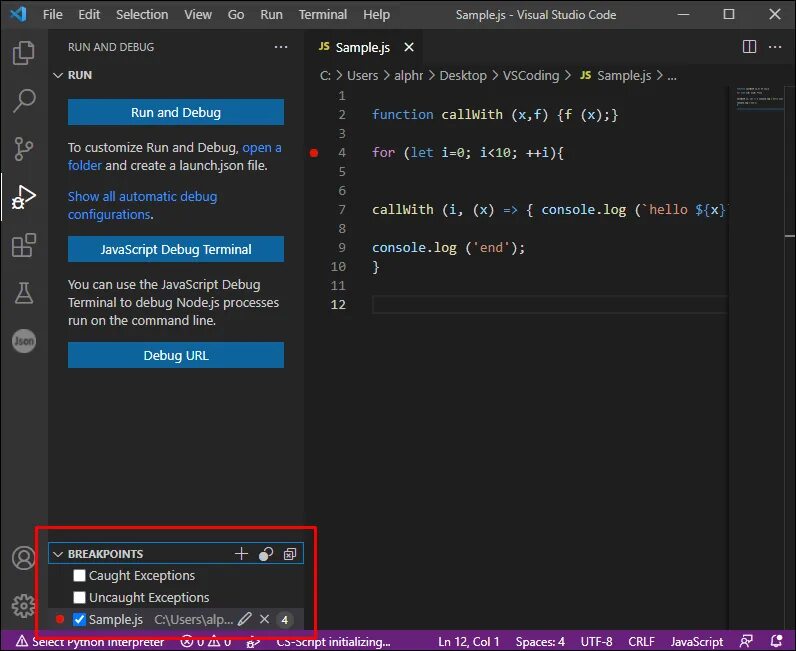Collapse the BREAKPOINTS section

click(58, 554)
